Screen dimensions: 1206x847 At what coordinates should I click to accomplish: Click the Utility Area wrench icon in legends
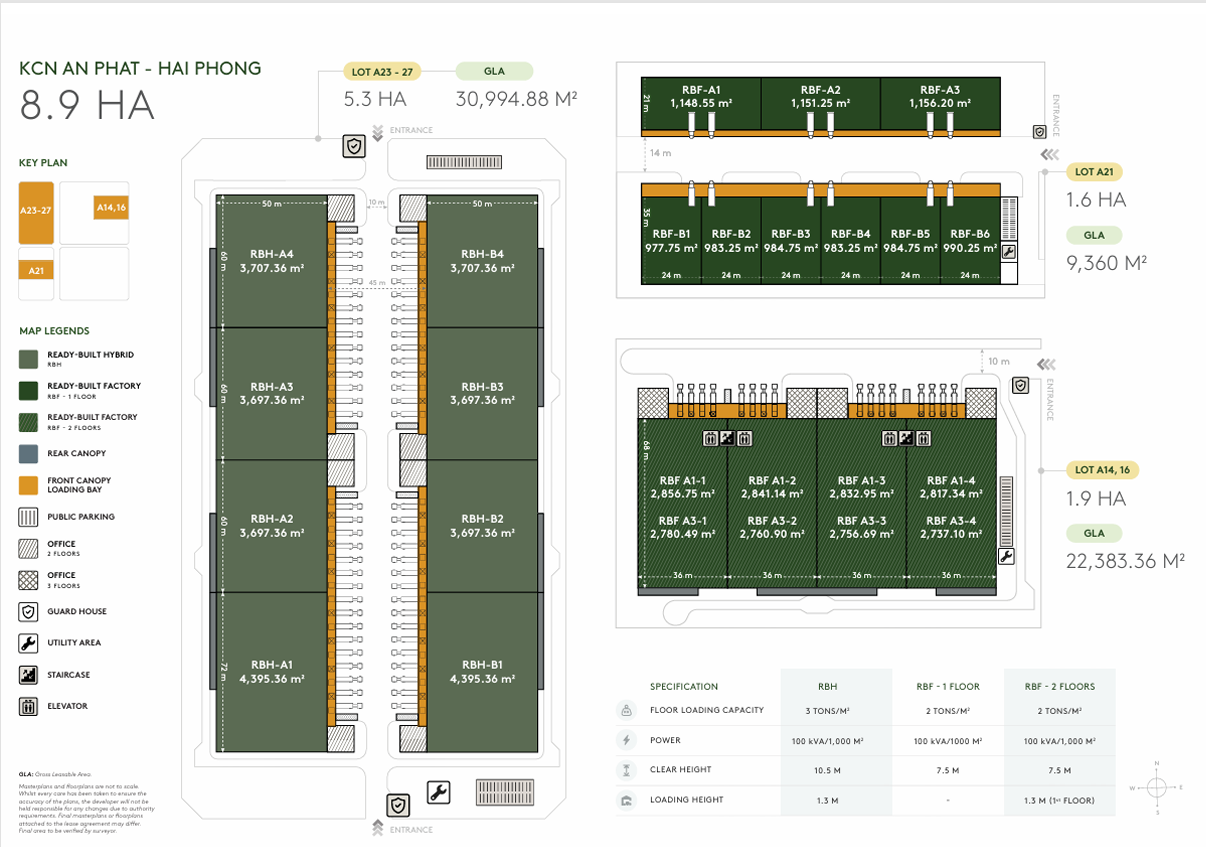(28, 643)
